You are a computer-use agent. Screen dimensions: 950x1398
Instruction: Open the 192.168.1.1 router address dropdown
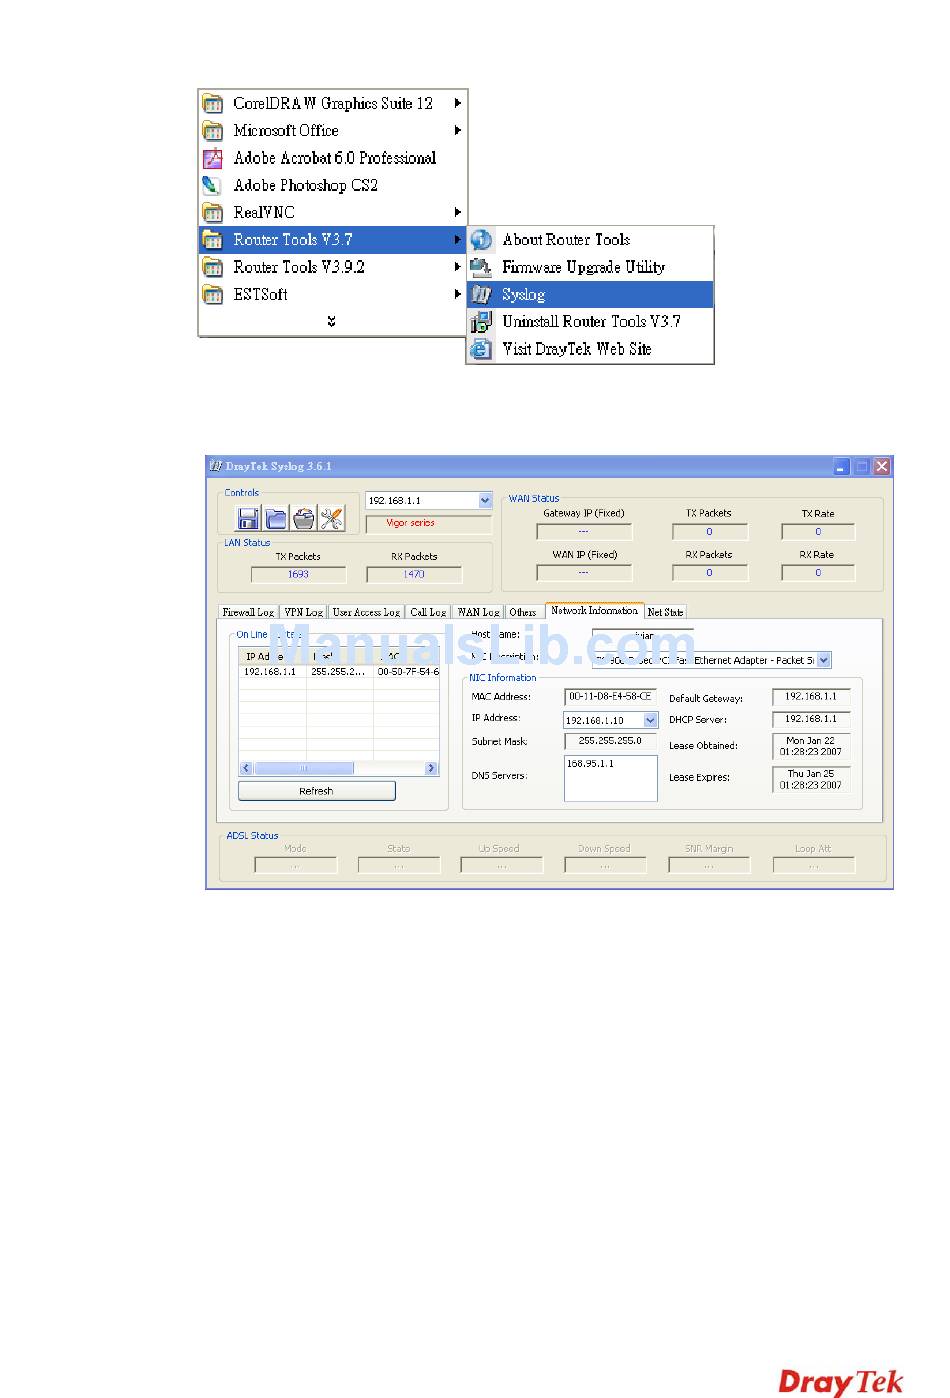(x=485, y=500)
